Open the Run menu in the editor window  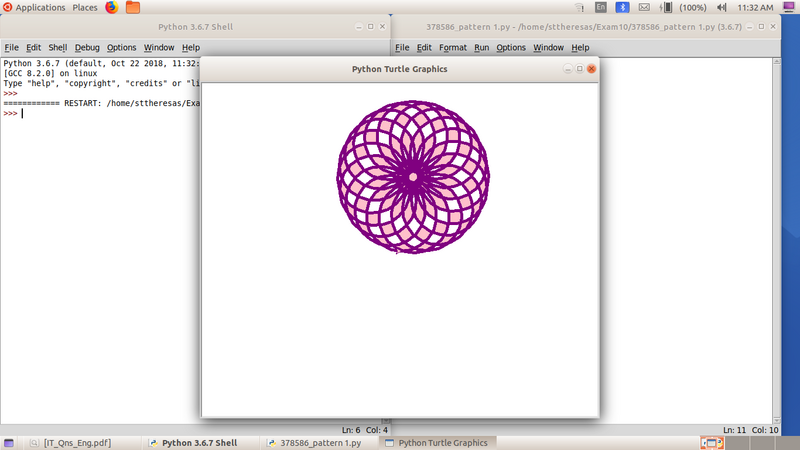pyautogui.click(x=481, y=47)
